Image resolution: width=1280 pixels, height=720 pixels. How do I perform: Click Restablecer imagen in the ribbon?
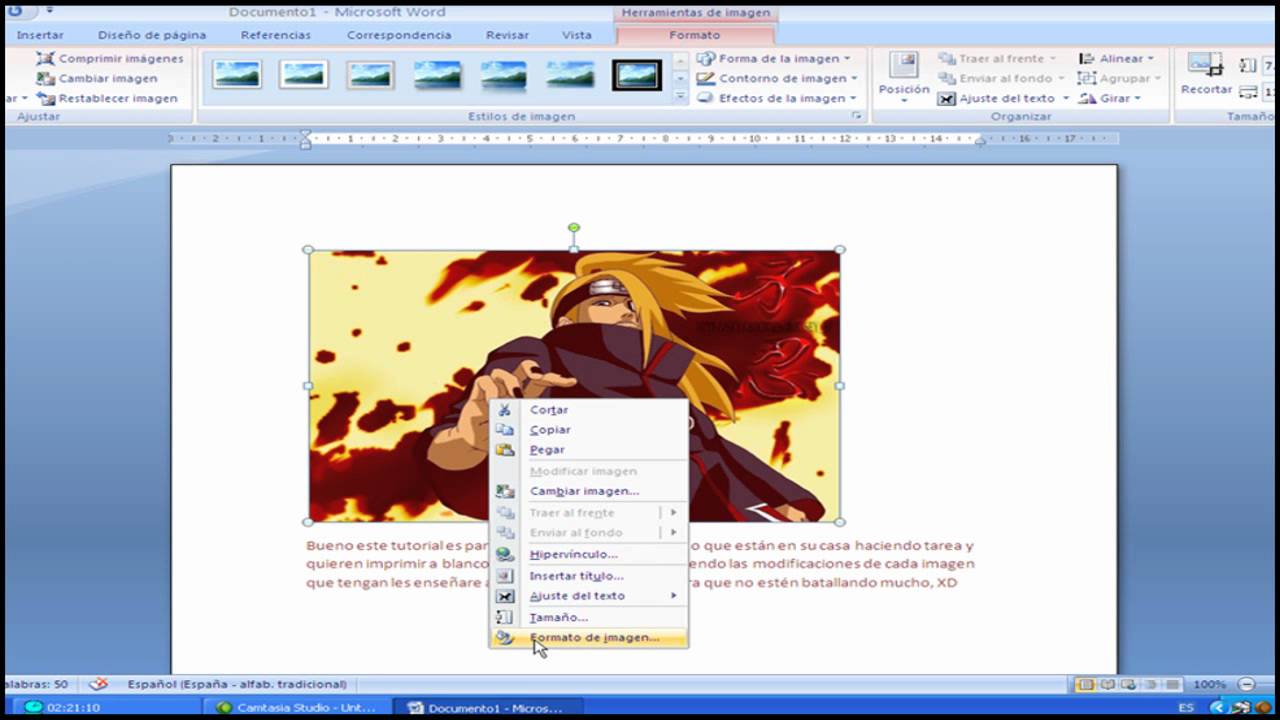pyautogui.click(x=107, y=98)
